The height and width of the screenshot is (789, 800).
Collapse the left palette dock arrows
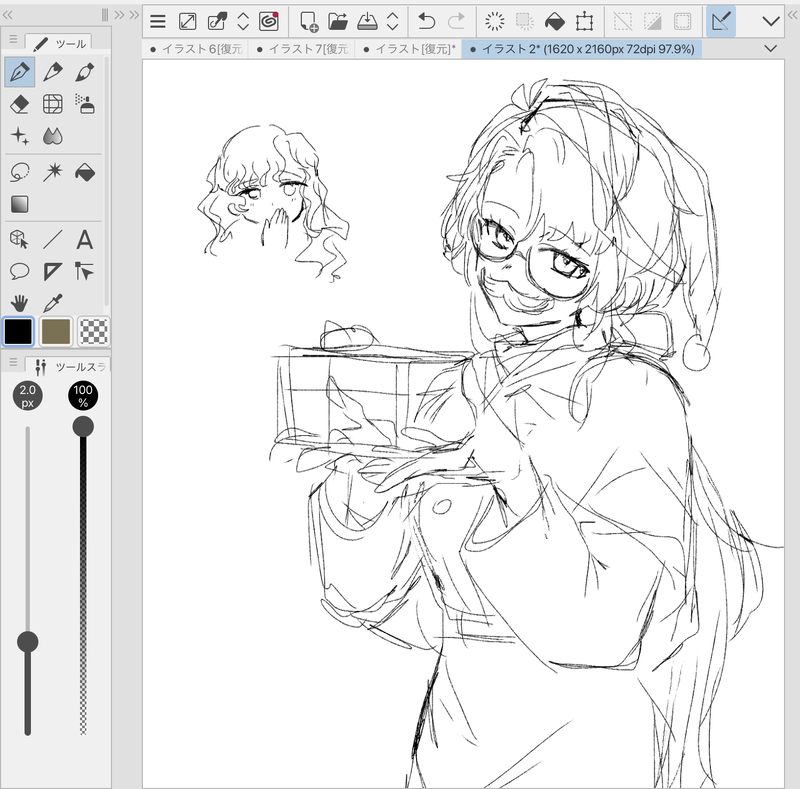pos(7,15)
